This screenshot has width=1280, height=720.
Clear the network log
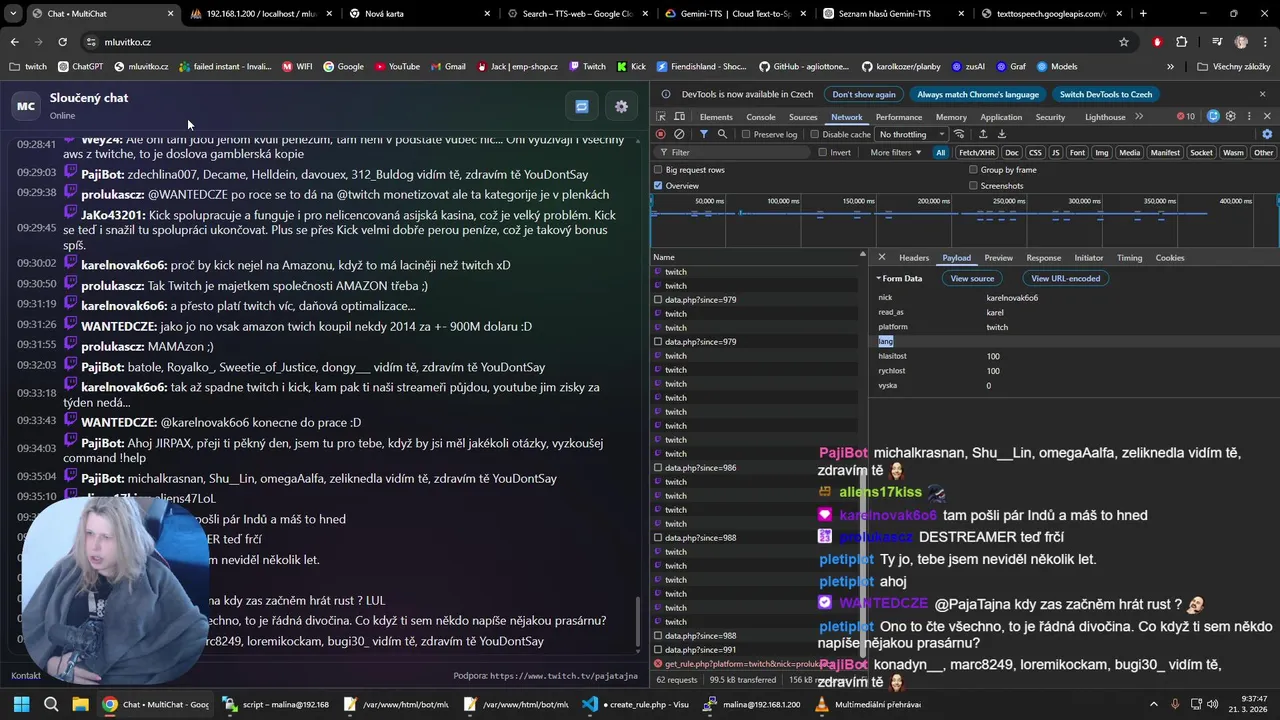pyautogui.click(x=679, y=134)
